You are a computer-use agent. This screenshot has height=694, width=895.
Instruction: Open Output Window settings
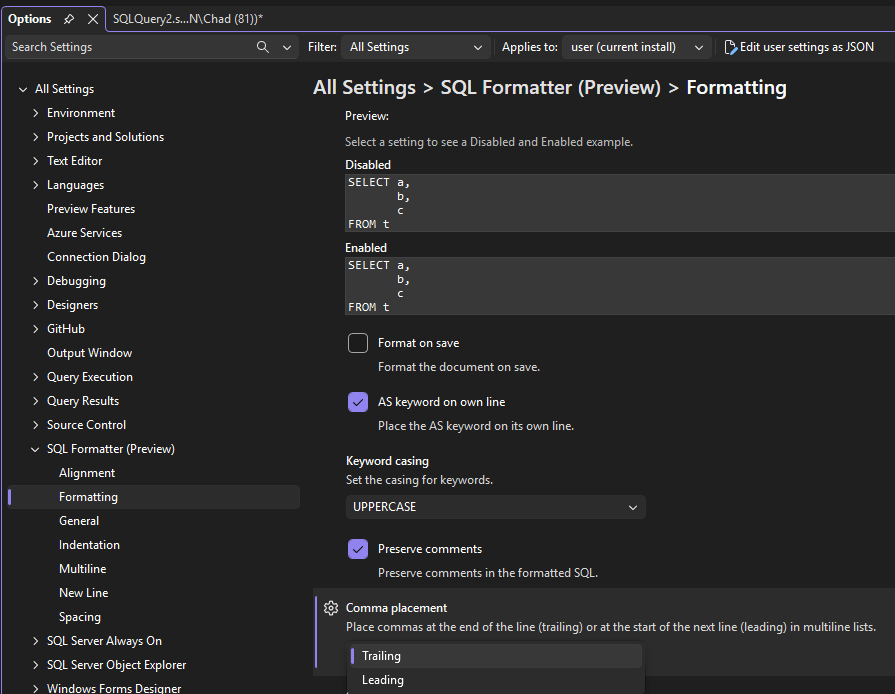[x=90, y=353]
